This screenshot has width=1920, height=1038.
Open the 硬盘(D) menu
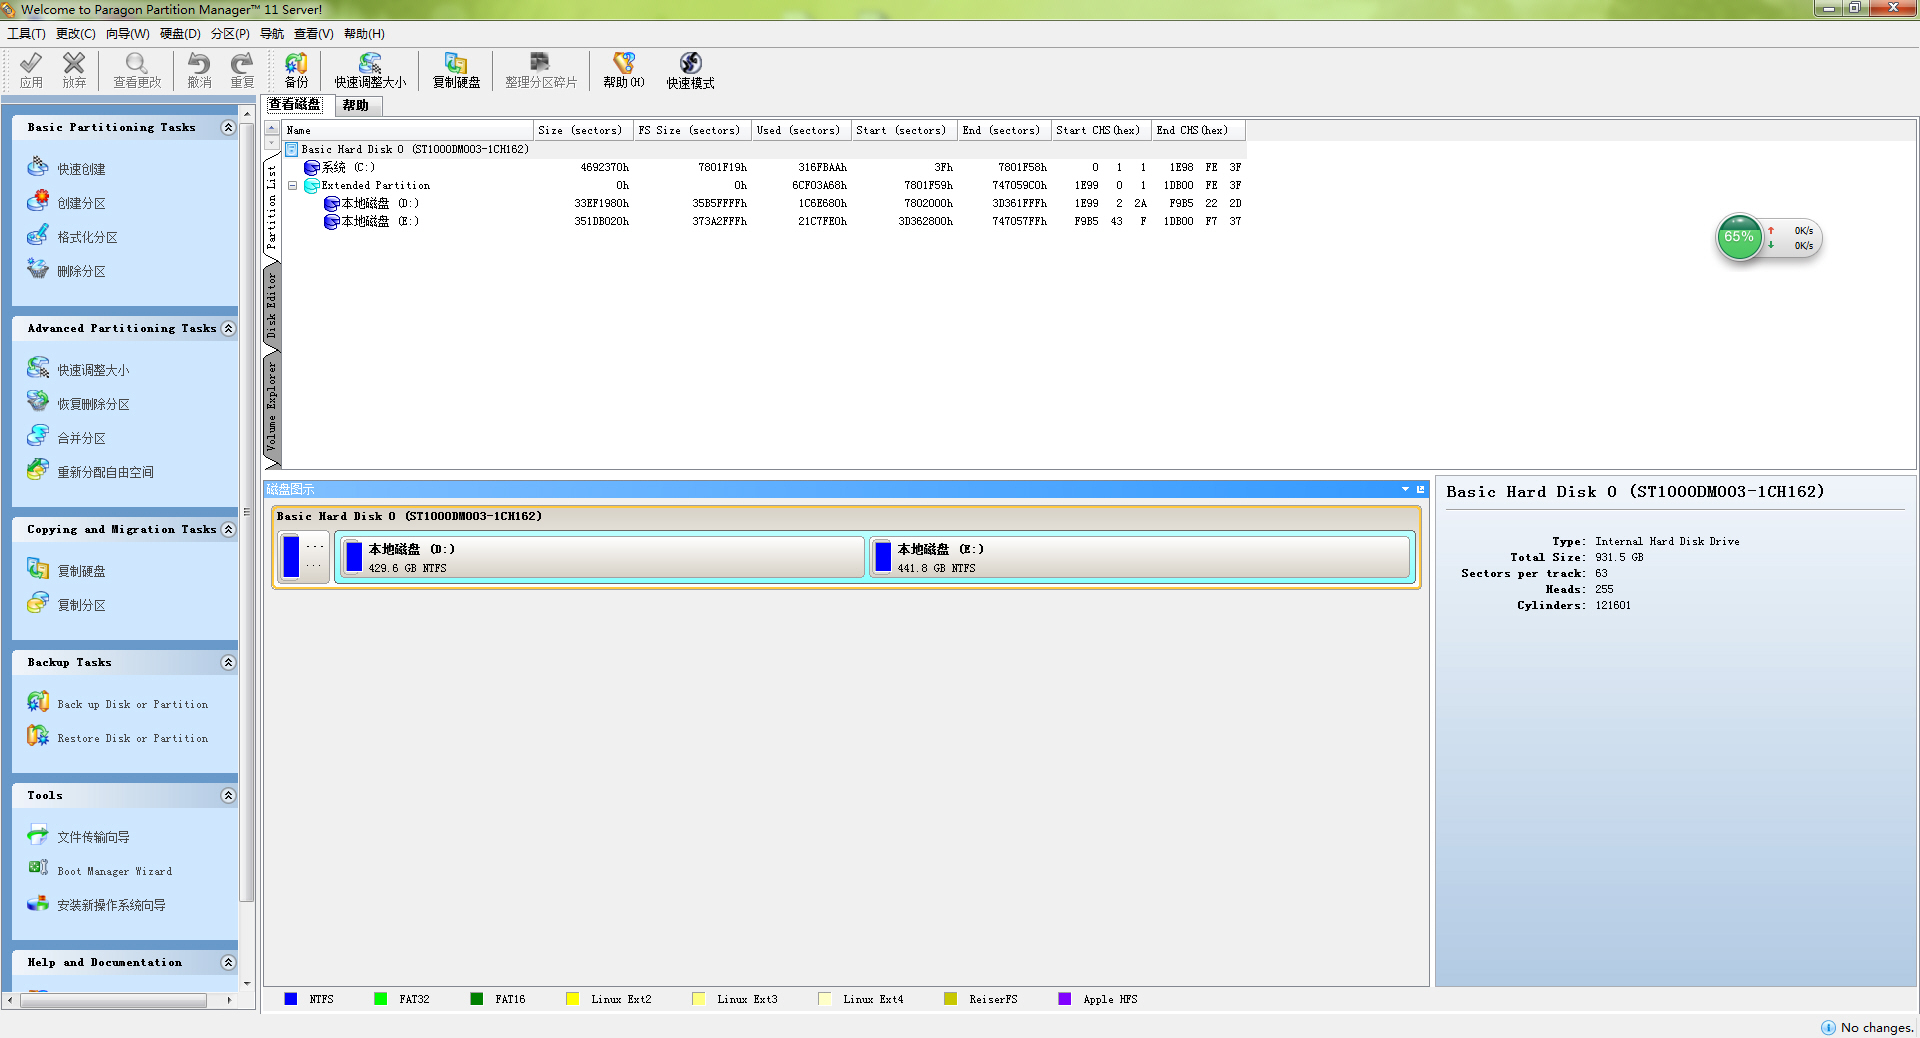pyautogui.click(x=180, y=34)
